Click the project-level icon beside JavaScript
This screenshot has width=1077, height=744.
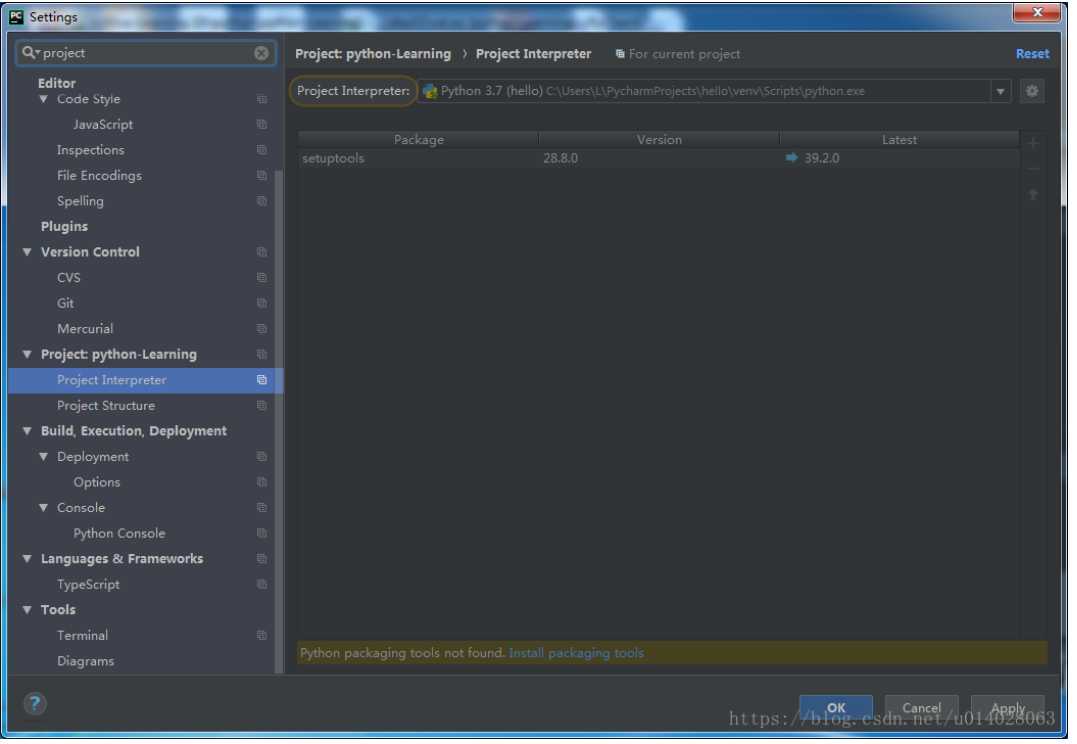pos(262,124)
